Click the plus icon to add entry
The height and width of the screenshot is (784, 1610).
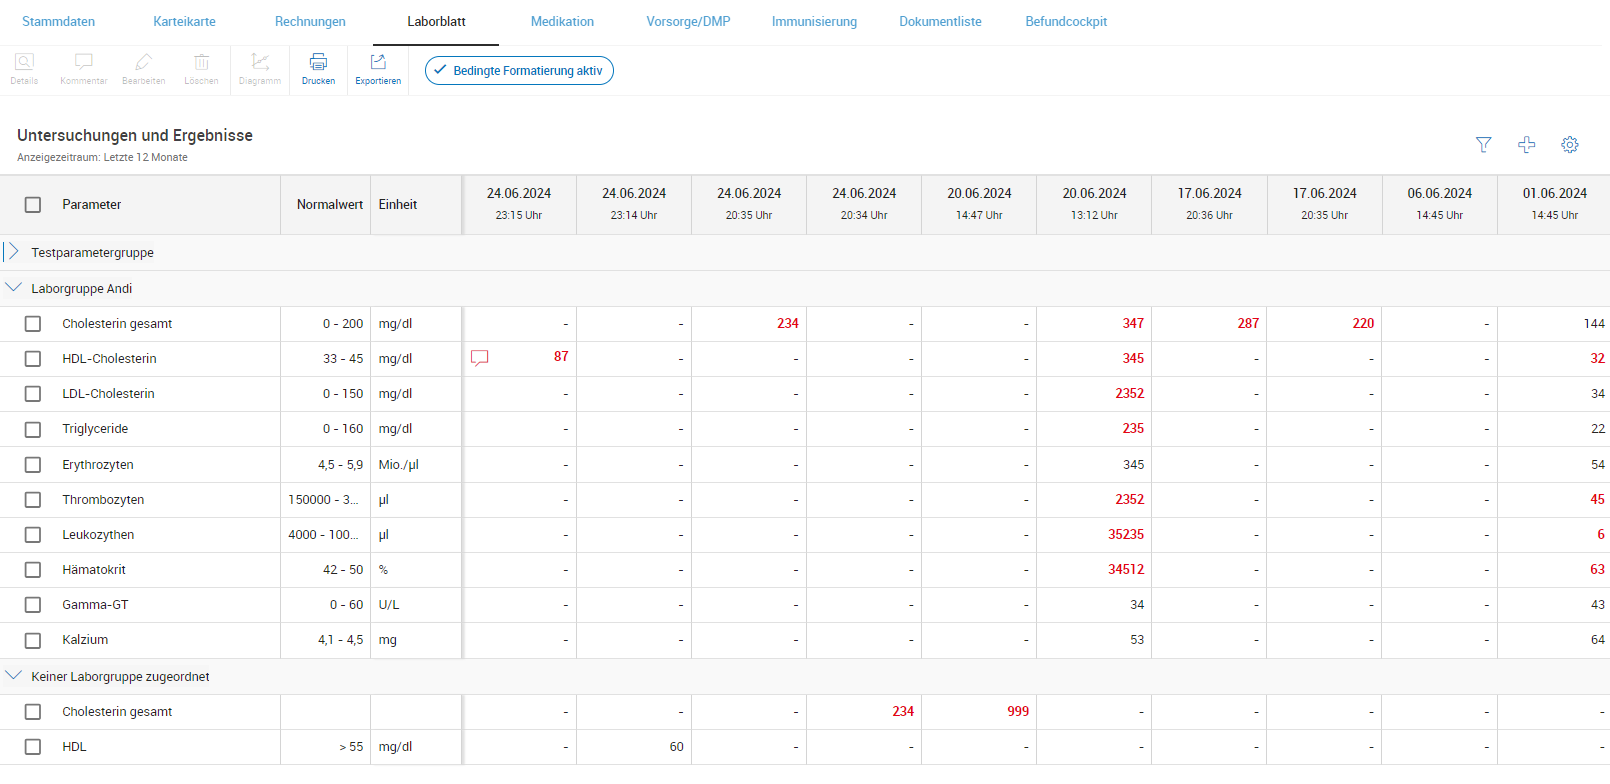click(x=1526, y=145)
